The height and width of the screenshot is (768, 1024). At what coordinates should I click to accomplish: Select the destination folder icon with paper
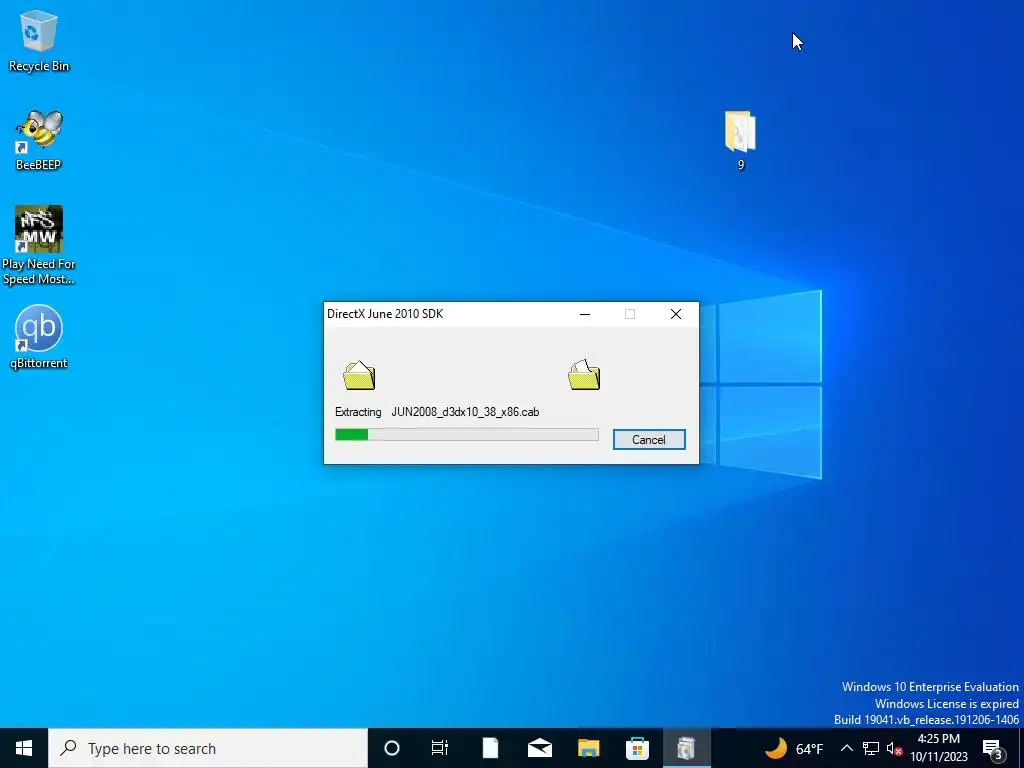point(584,375)
